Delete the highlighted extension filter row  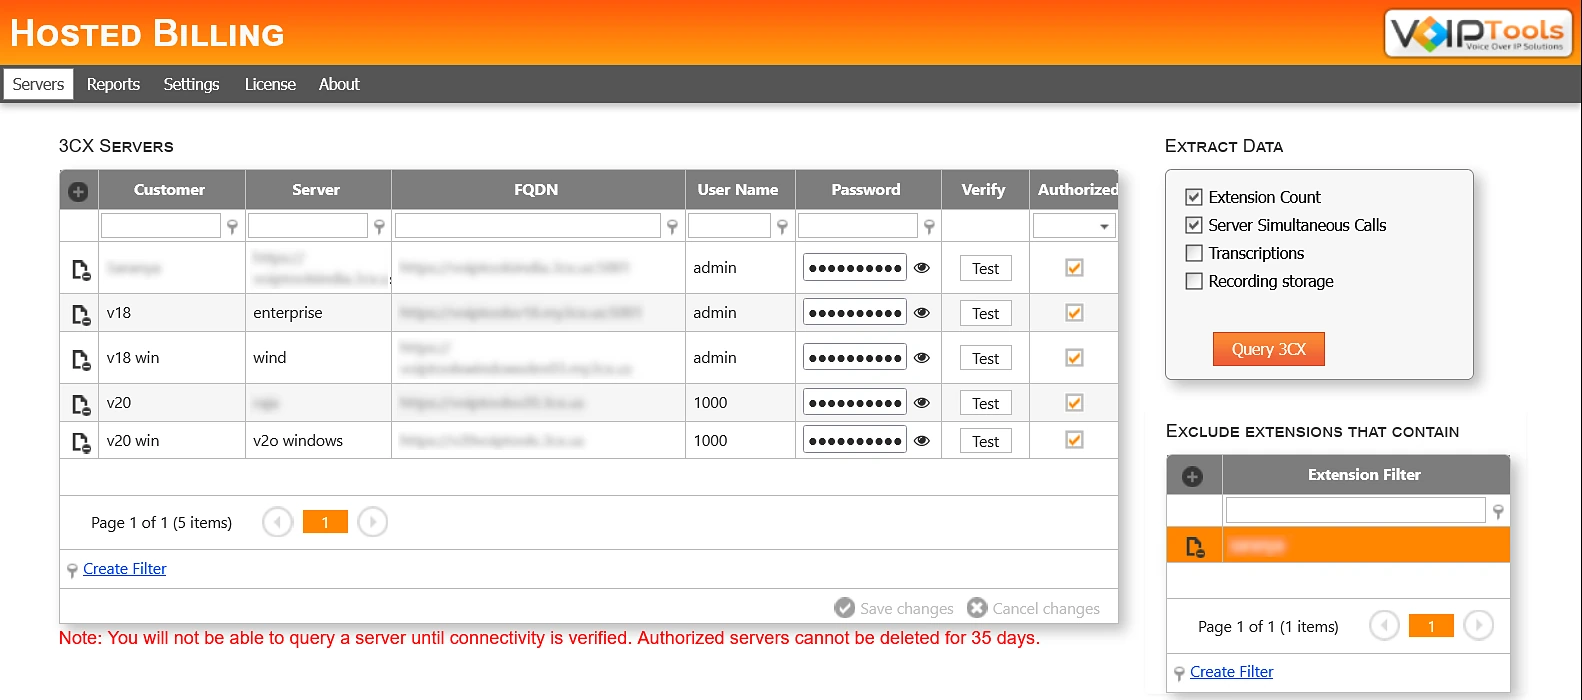[x=1195, y=546]
